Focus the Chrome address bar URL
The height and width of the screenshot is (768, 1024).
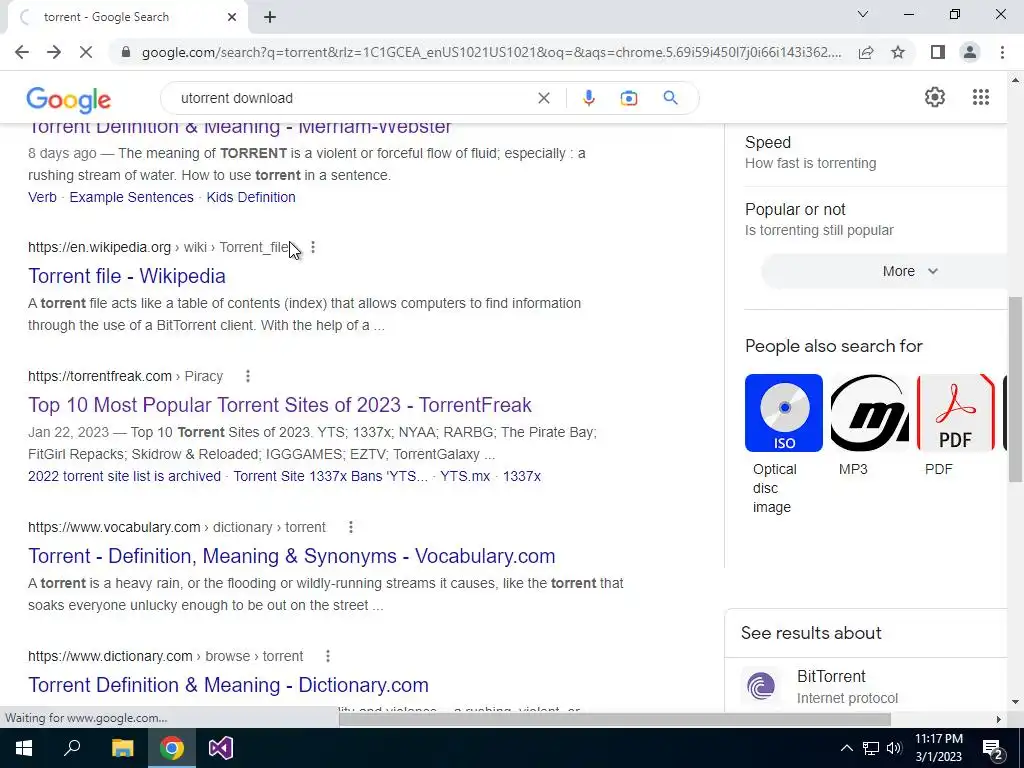pyautogui.click(x=491, y=52)
